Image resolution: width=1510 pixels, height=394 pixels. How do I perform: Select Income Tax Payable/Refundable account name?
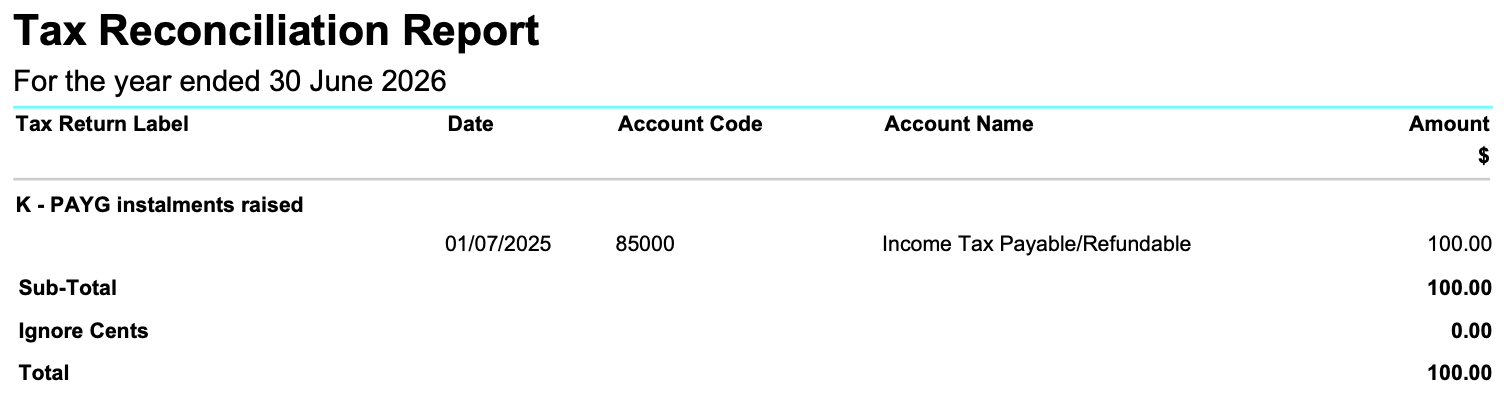pos(1036,244)
